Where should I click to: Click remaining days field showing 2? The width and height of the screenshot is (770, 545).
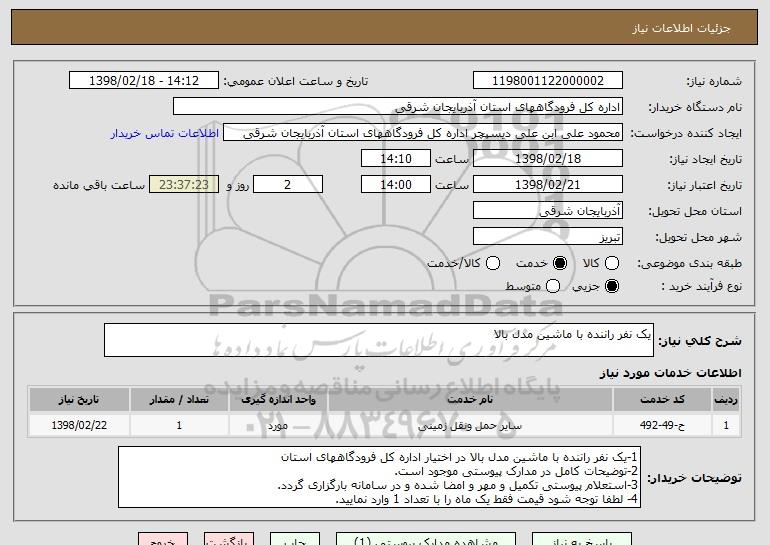coord(288,185)
